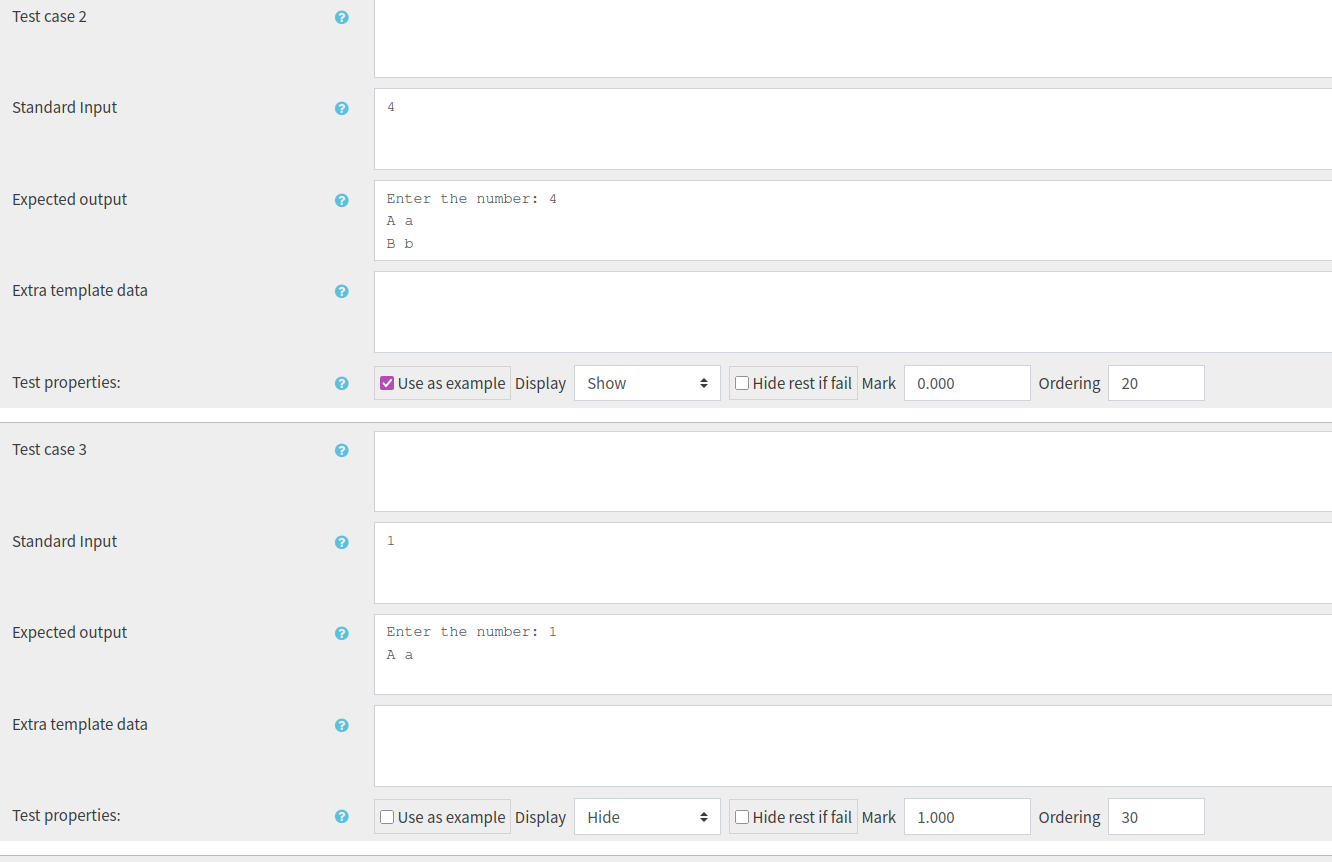
Task: Open help beside Test case 3 Test properties
Action: click(x=342, y=816)
